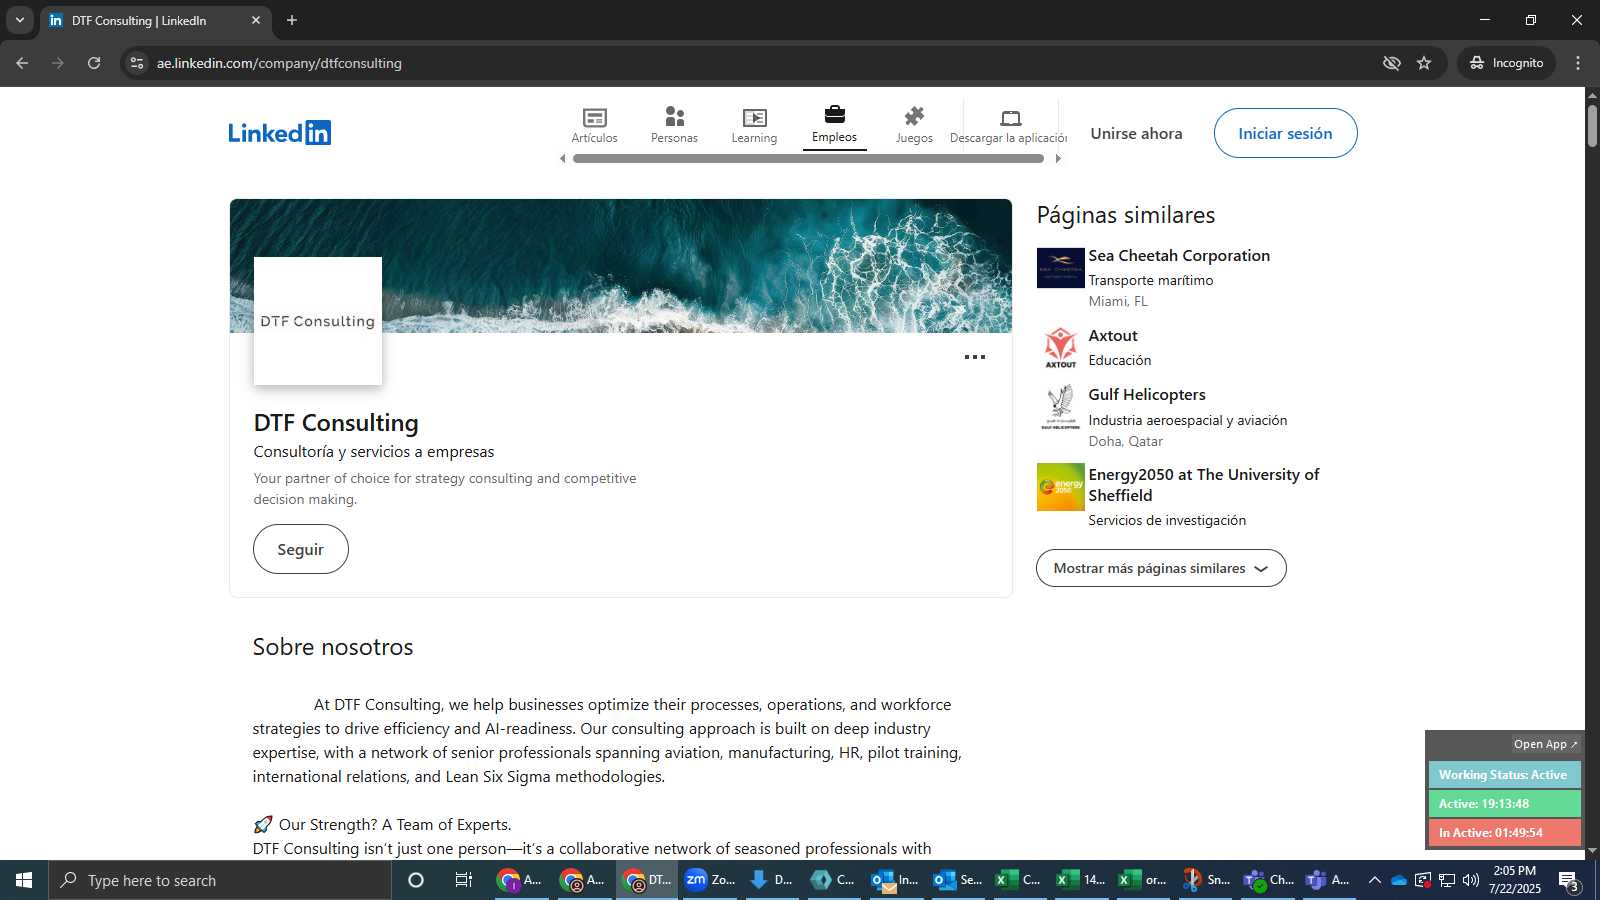This screenshot has width=1600, height=900.
Task: Close the DTF Consulting tab
Action: pos(256,20)
